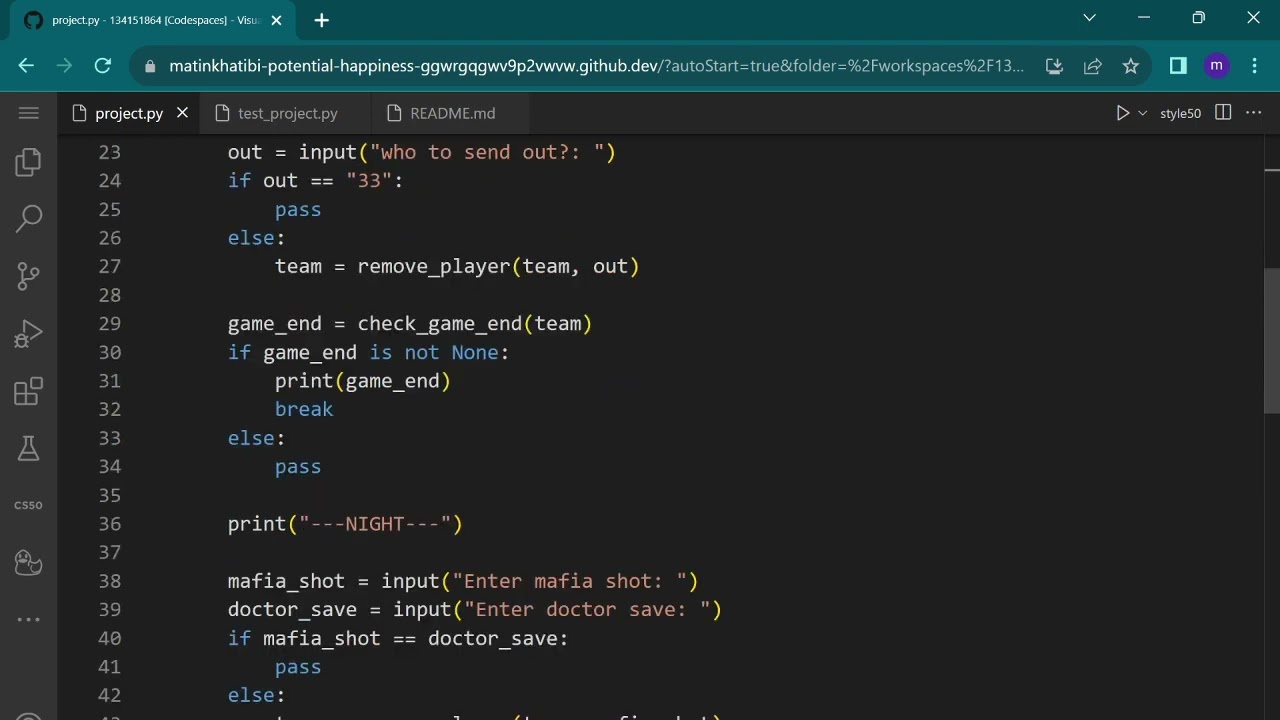Click the "33" string on line 24

pyautogui.click(x=369, y=181)
